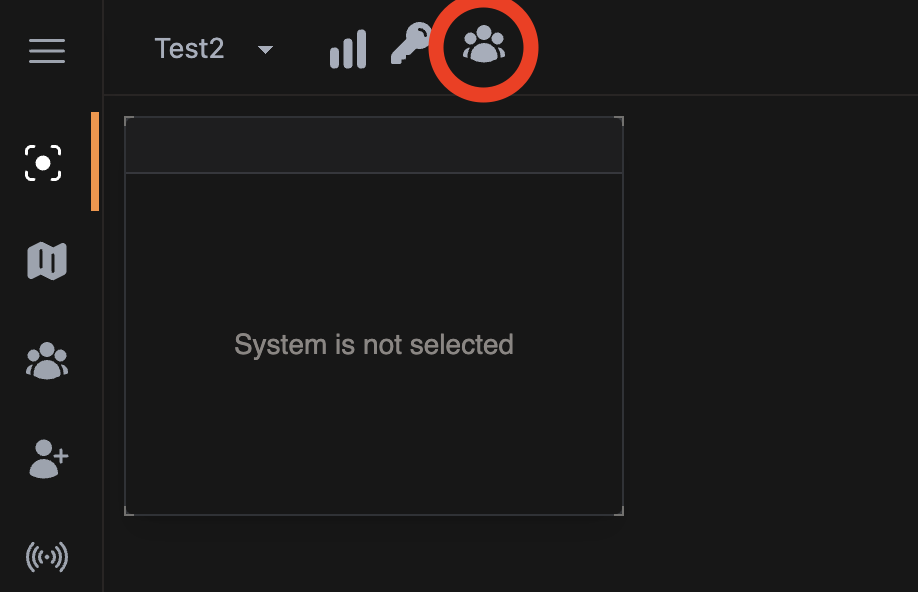Click the top-left corner handle of the panel
Viewport: 918px width, 592px height.
pyautogui.click(x=126, y=118)
